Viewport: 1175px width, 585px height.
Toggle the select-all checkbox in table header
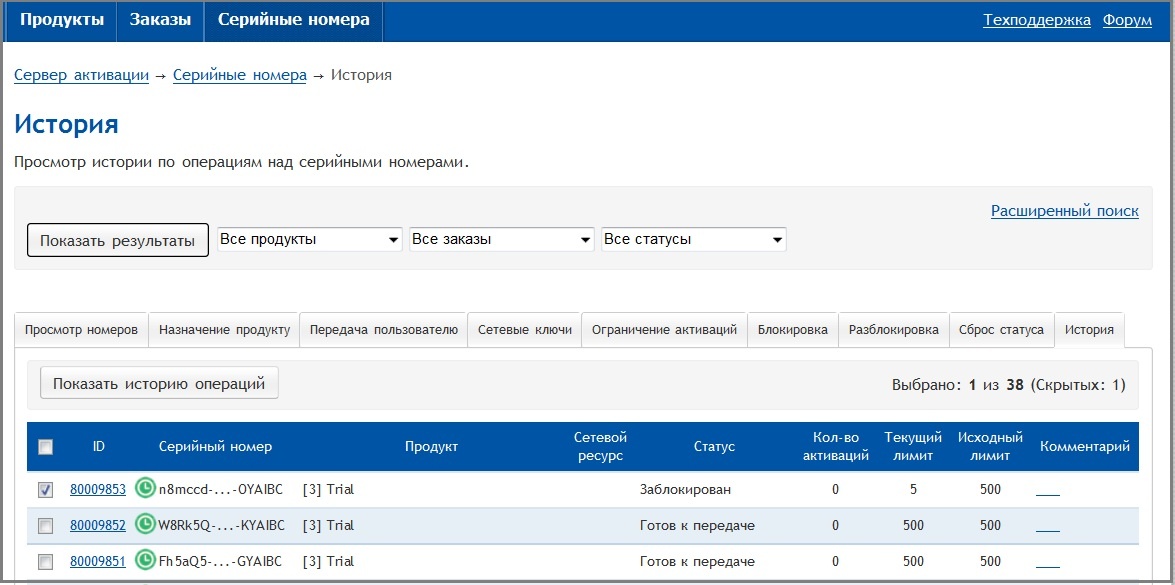click(x=45, y=447)
